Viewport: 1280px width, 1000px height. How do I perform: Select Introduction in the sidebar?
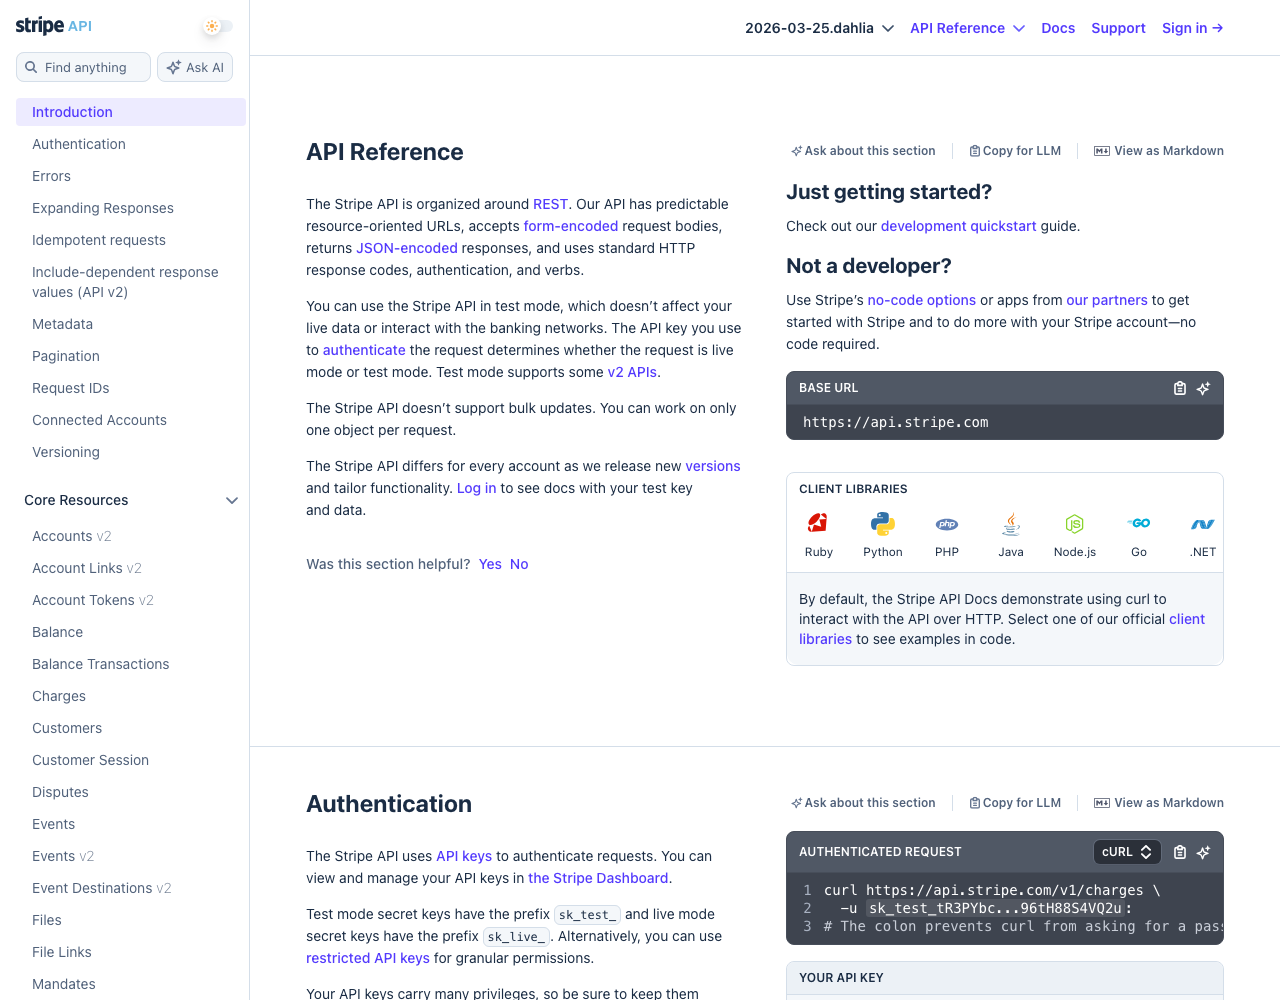click(131, 112)
